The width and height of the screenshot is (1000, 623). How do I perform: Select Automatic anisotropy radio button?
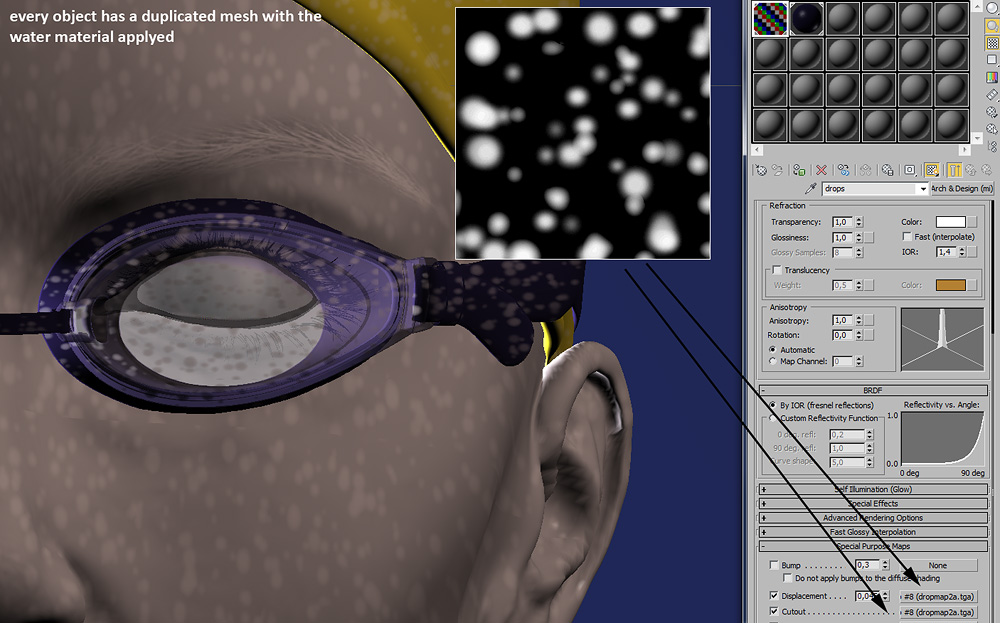[x=773, y=349]
